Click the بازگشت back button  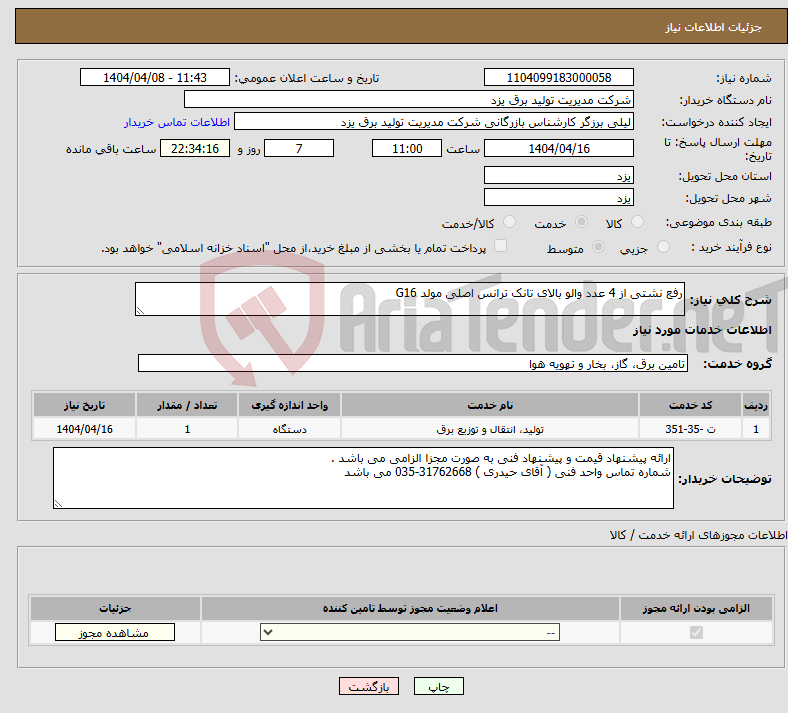tap(369, 686)
